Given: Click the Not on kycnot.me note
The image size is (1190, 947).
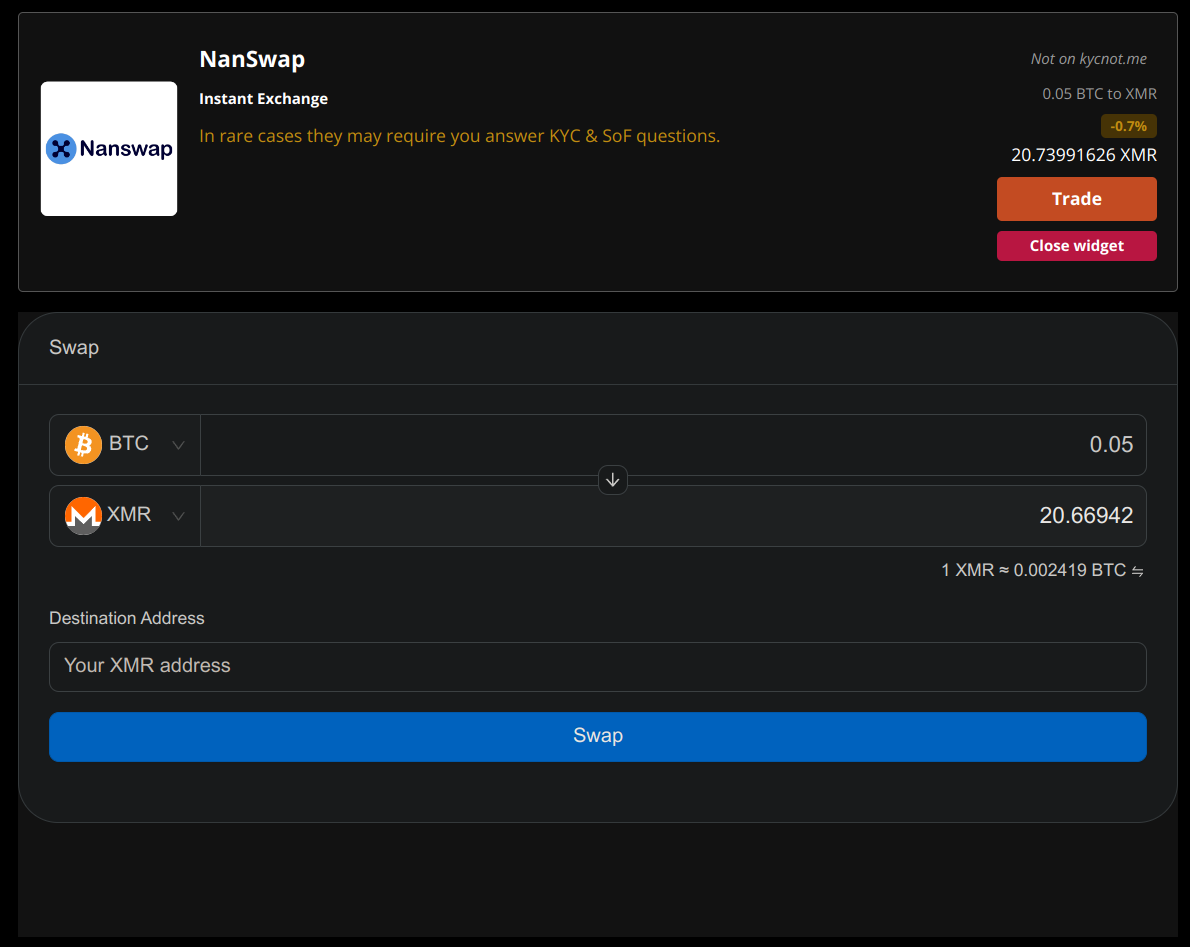Looking at the screenshot, I should [1088, 59].
